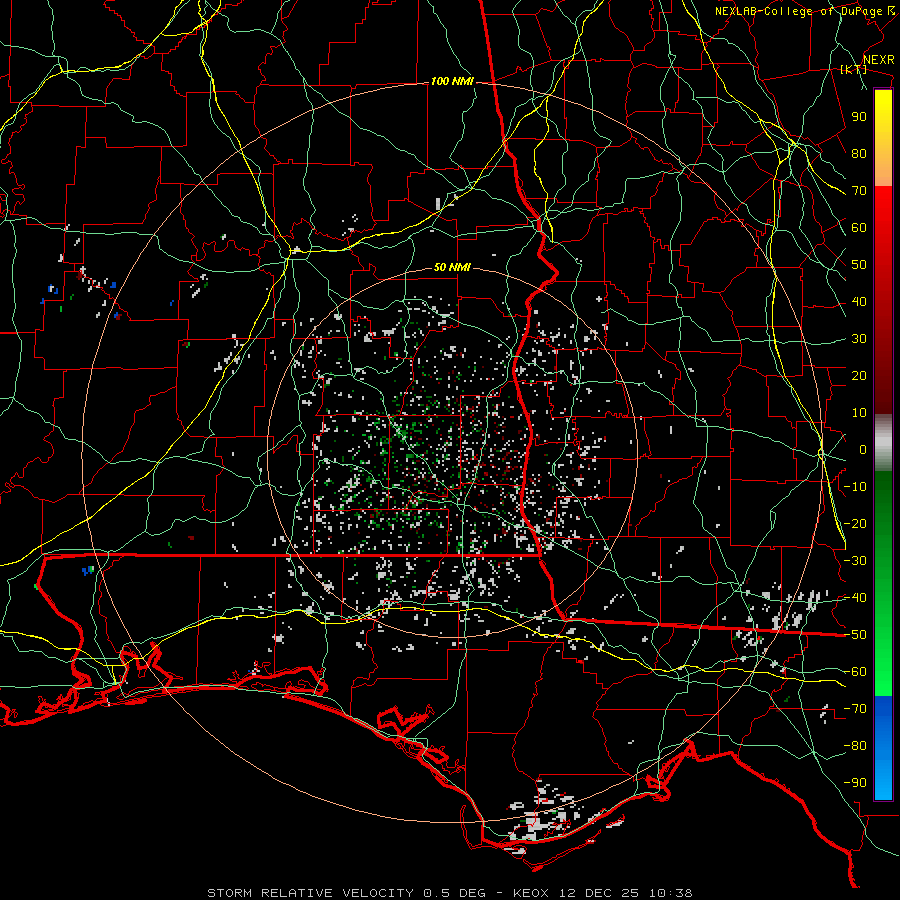This screenshot has width=900, height=900.
Task: Click the positive 30 scale label
Action: [859, 339]
